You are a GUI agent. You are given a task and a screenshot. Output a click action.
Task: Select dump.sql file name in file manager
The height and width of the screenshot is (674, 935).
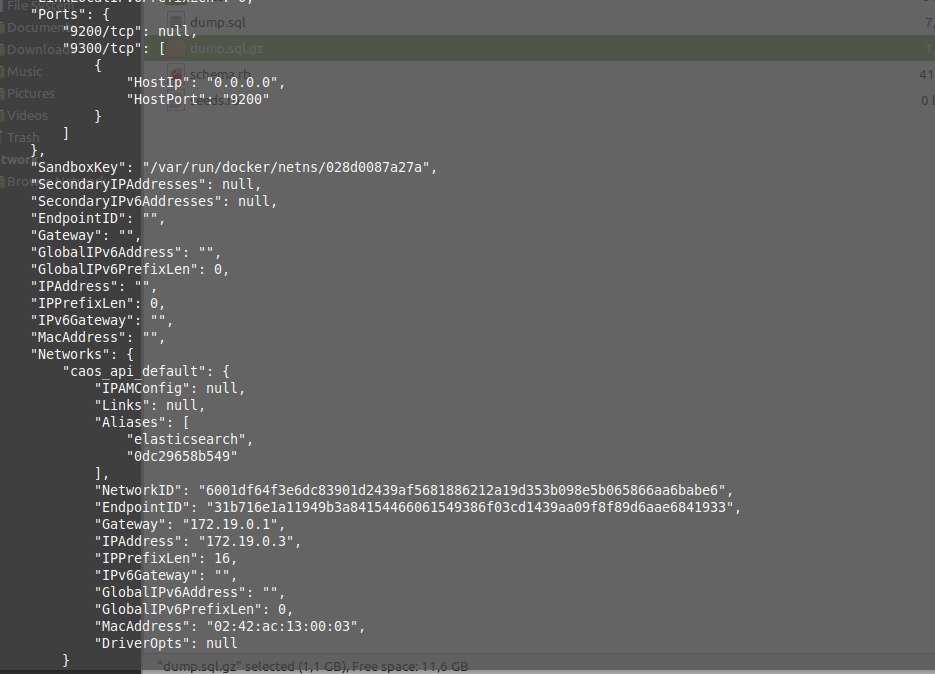(218, 23)
